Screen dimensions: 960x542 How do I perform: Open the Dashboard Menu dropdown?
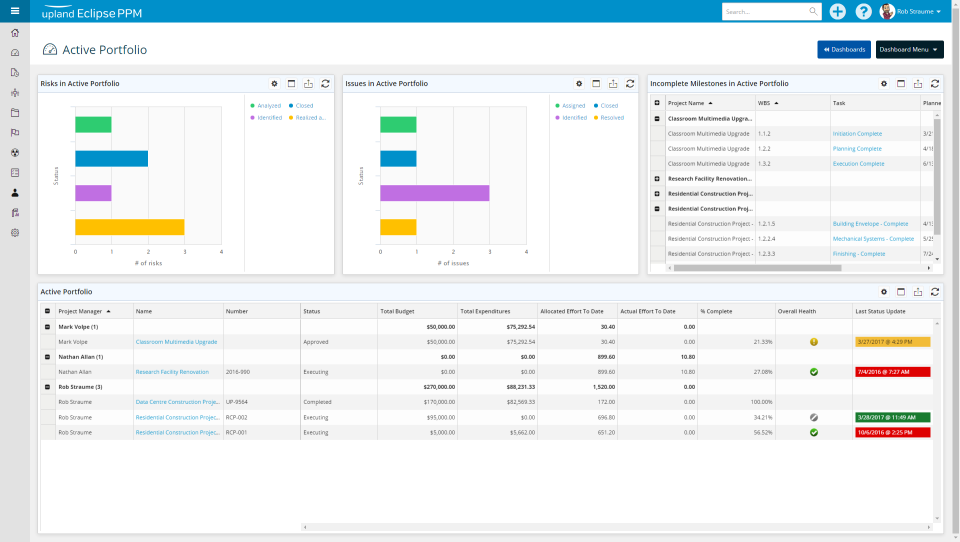(x=909, y=49)
